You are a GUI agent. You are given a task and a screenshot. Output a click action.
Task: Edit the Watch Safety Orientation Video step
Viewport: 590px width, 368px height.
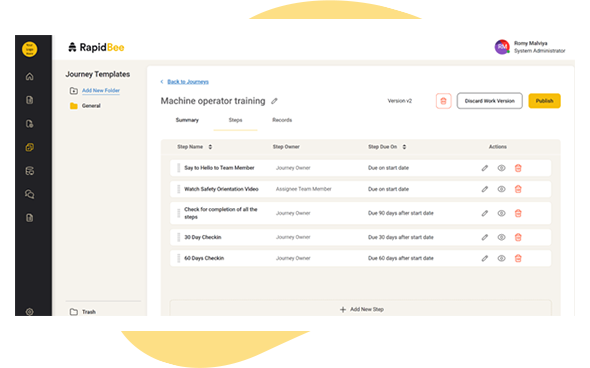click(x=485, y=189)
